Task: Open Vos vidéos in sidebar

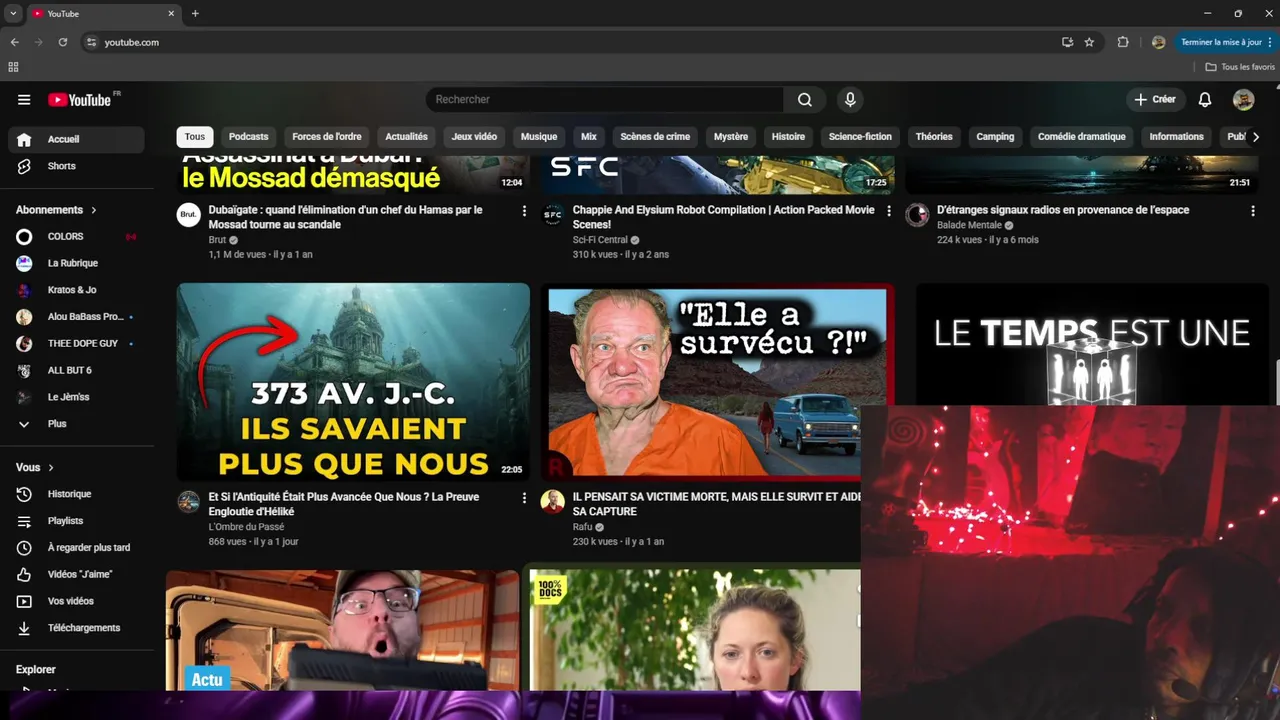Action: [x=76, y=601]
